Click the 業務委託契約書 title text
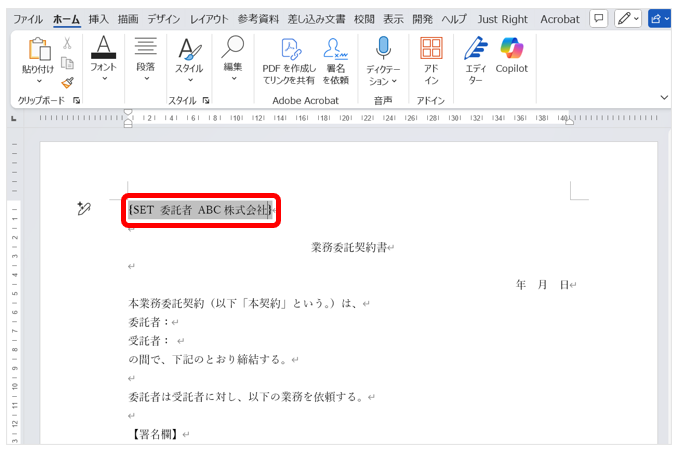The height and width of the screenshot is (455, 681). point(349,247)
